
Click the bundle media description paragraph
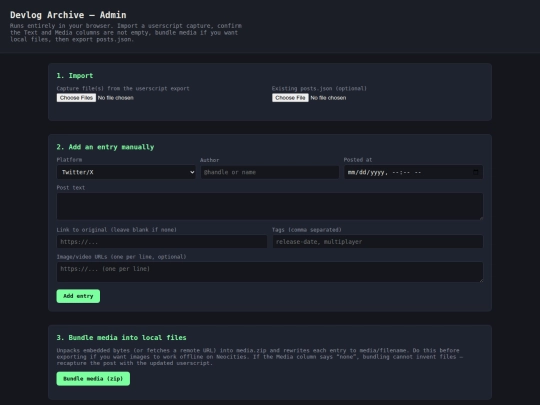pos(260,357)
